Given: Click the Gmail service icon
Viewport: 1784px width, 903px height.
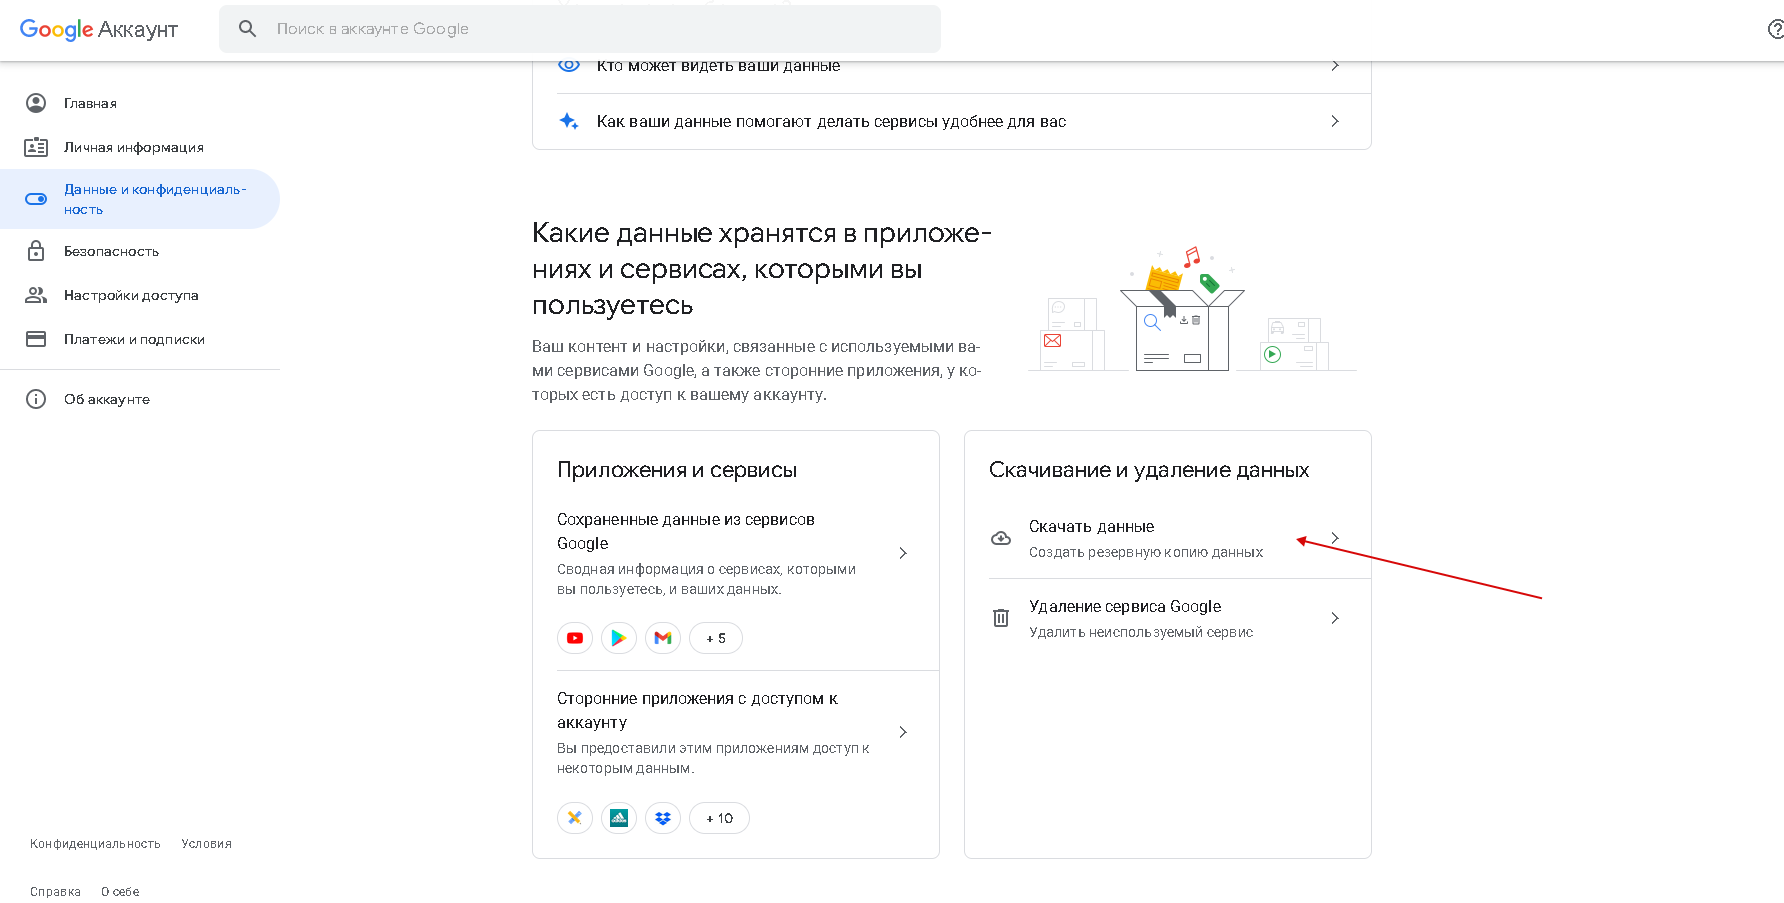Looking at the screenshot, I should pos(663,638).
